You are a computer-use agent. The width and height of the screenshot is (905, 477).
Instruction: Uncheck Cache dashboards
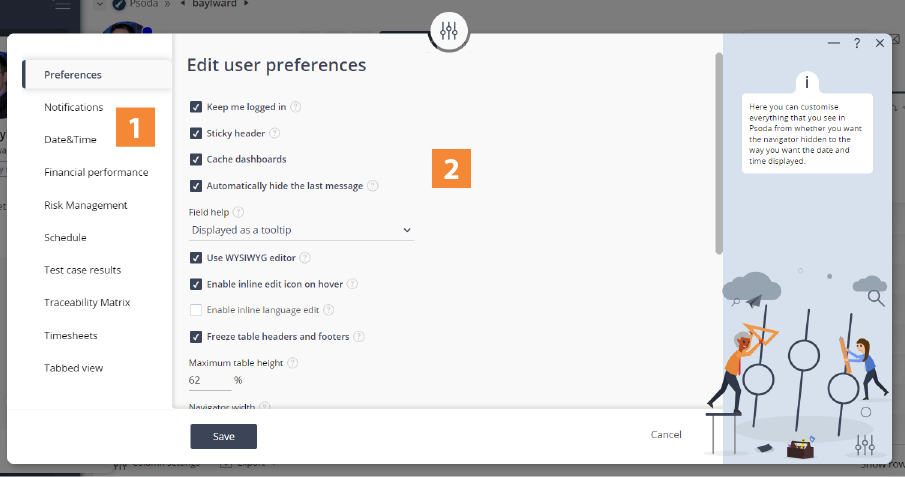point(196,159)
